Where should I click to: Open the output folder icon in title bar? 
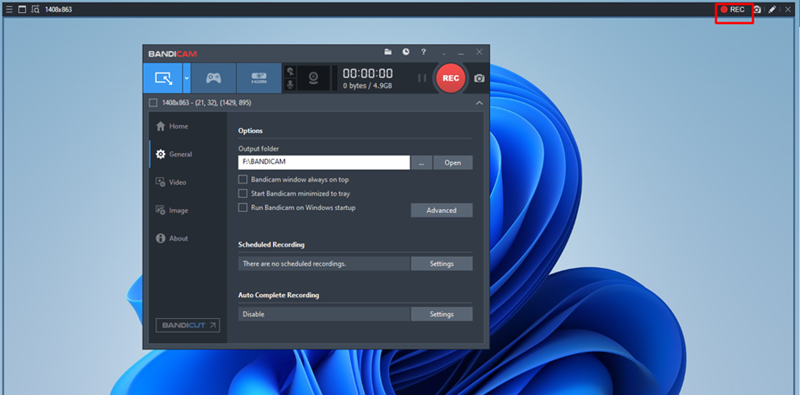pyautogui.click(x=388, y=52)
